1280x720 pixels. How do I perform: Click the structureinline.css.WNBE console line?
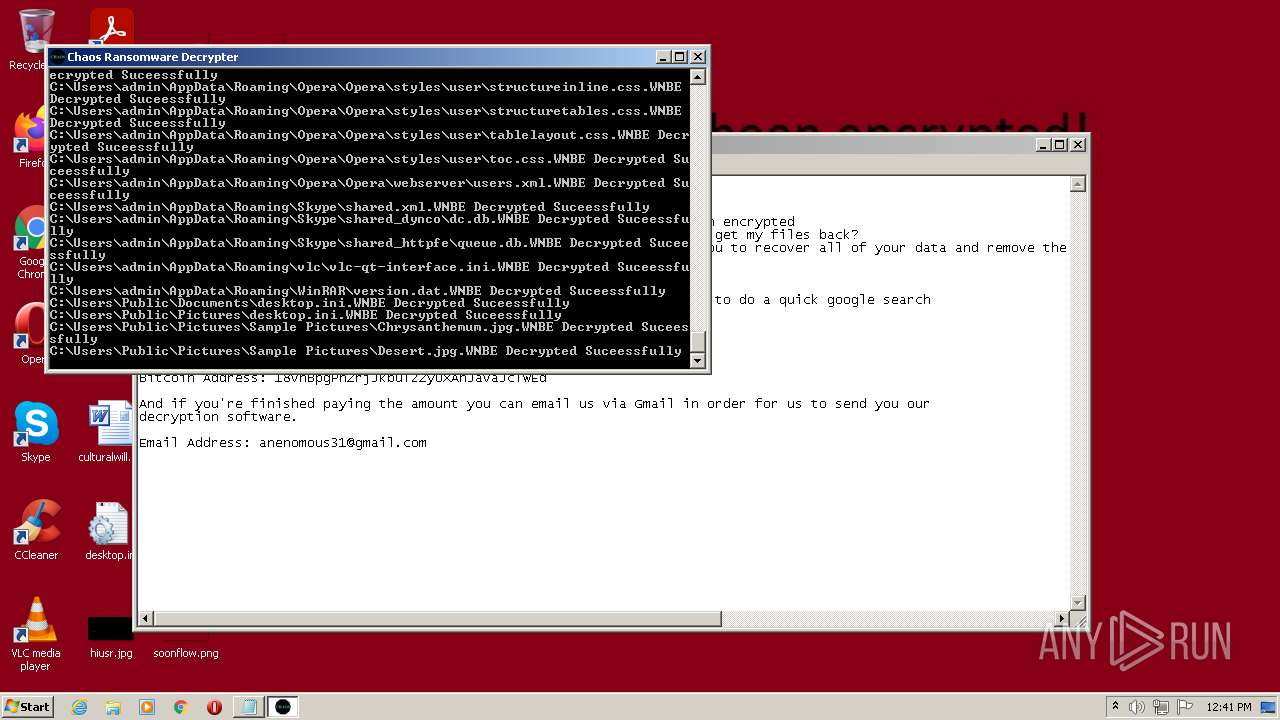click(x=366, y=93)
